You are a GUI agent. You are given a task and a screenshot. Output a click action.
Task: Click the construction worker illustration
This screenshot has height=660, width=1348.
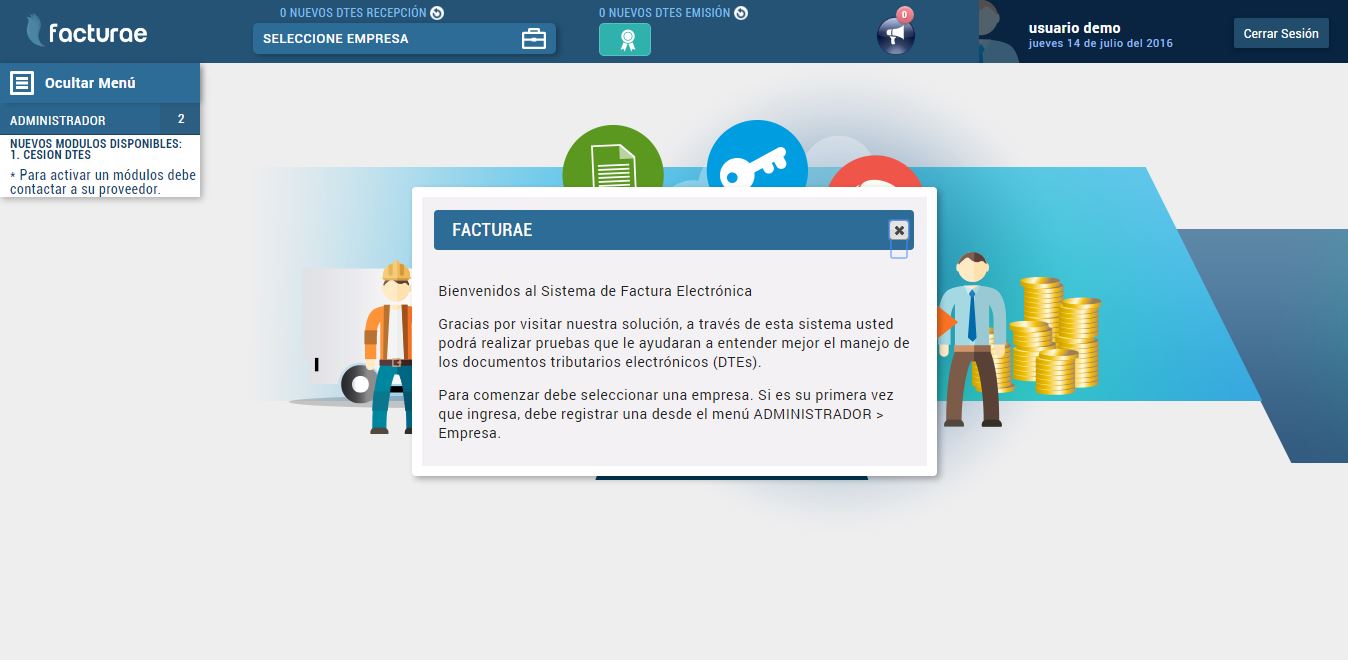pos(388,346)
